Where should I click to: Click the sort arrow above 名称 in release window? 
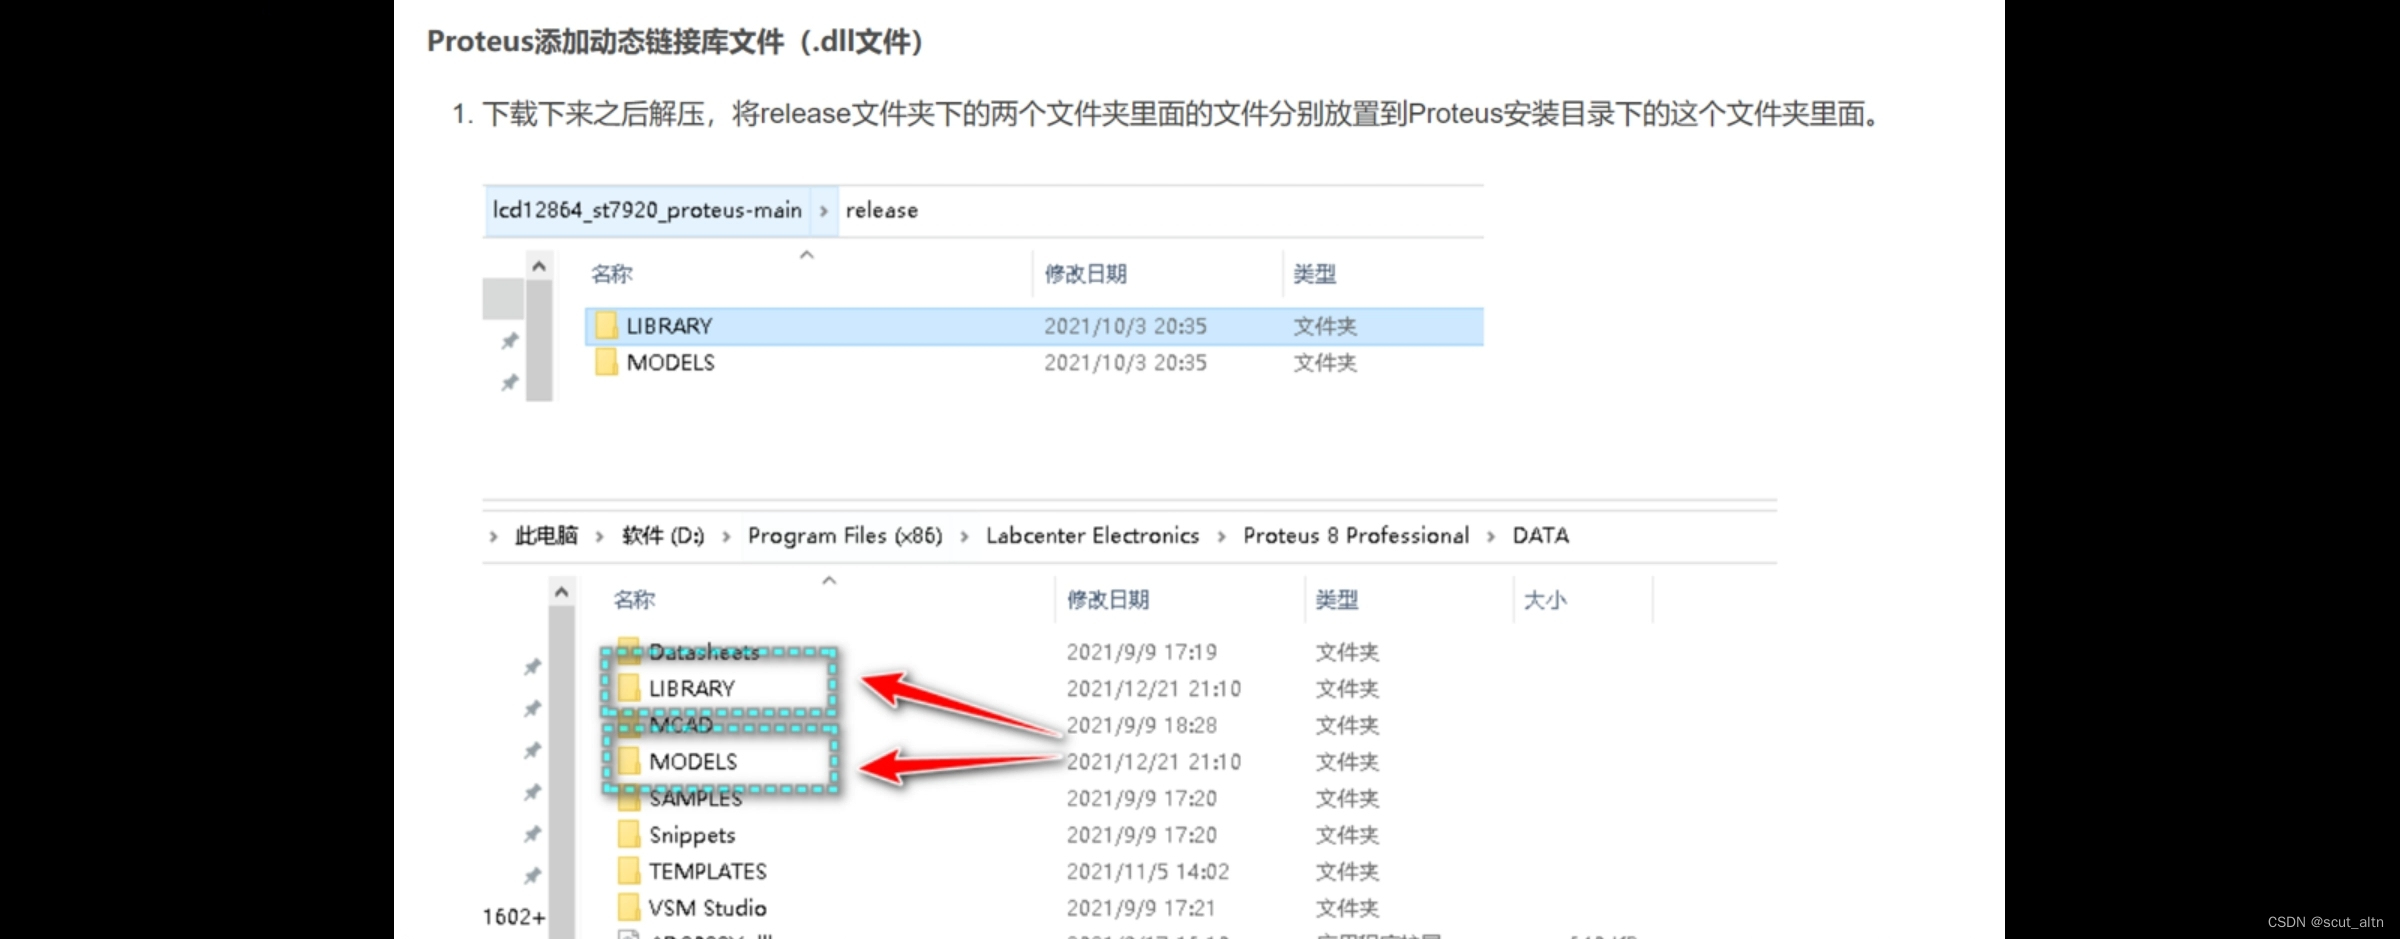[x=807, y=255]
